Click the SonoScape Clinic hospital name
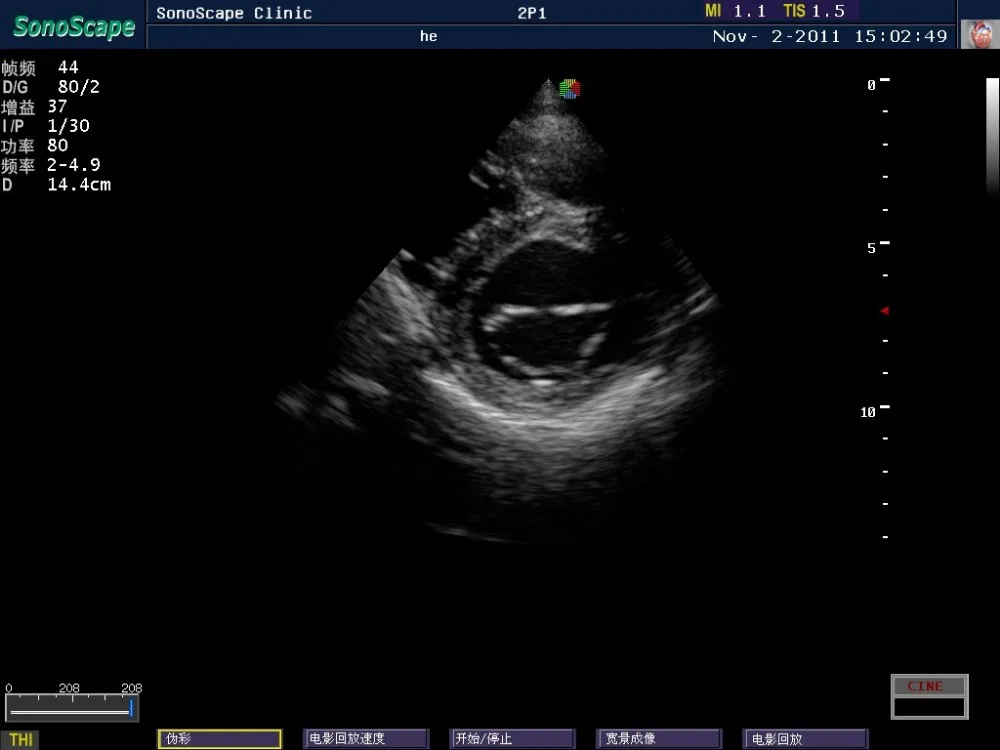1000x750 pixels. [x=234, y=13]
